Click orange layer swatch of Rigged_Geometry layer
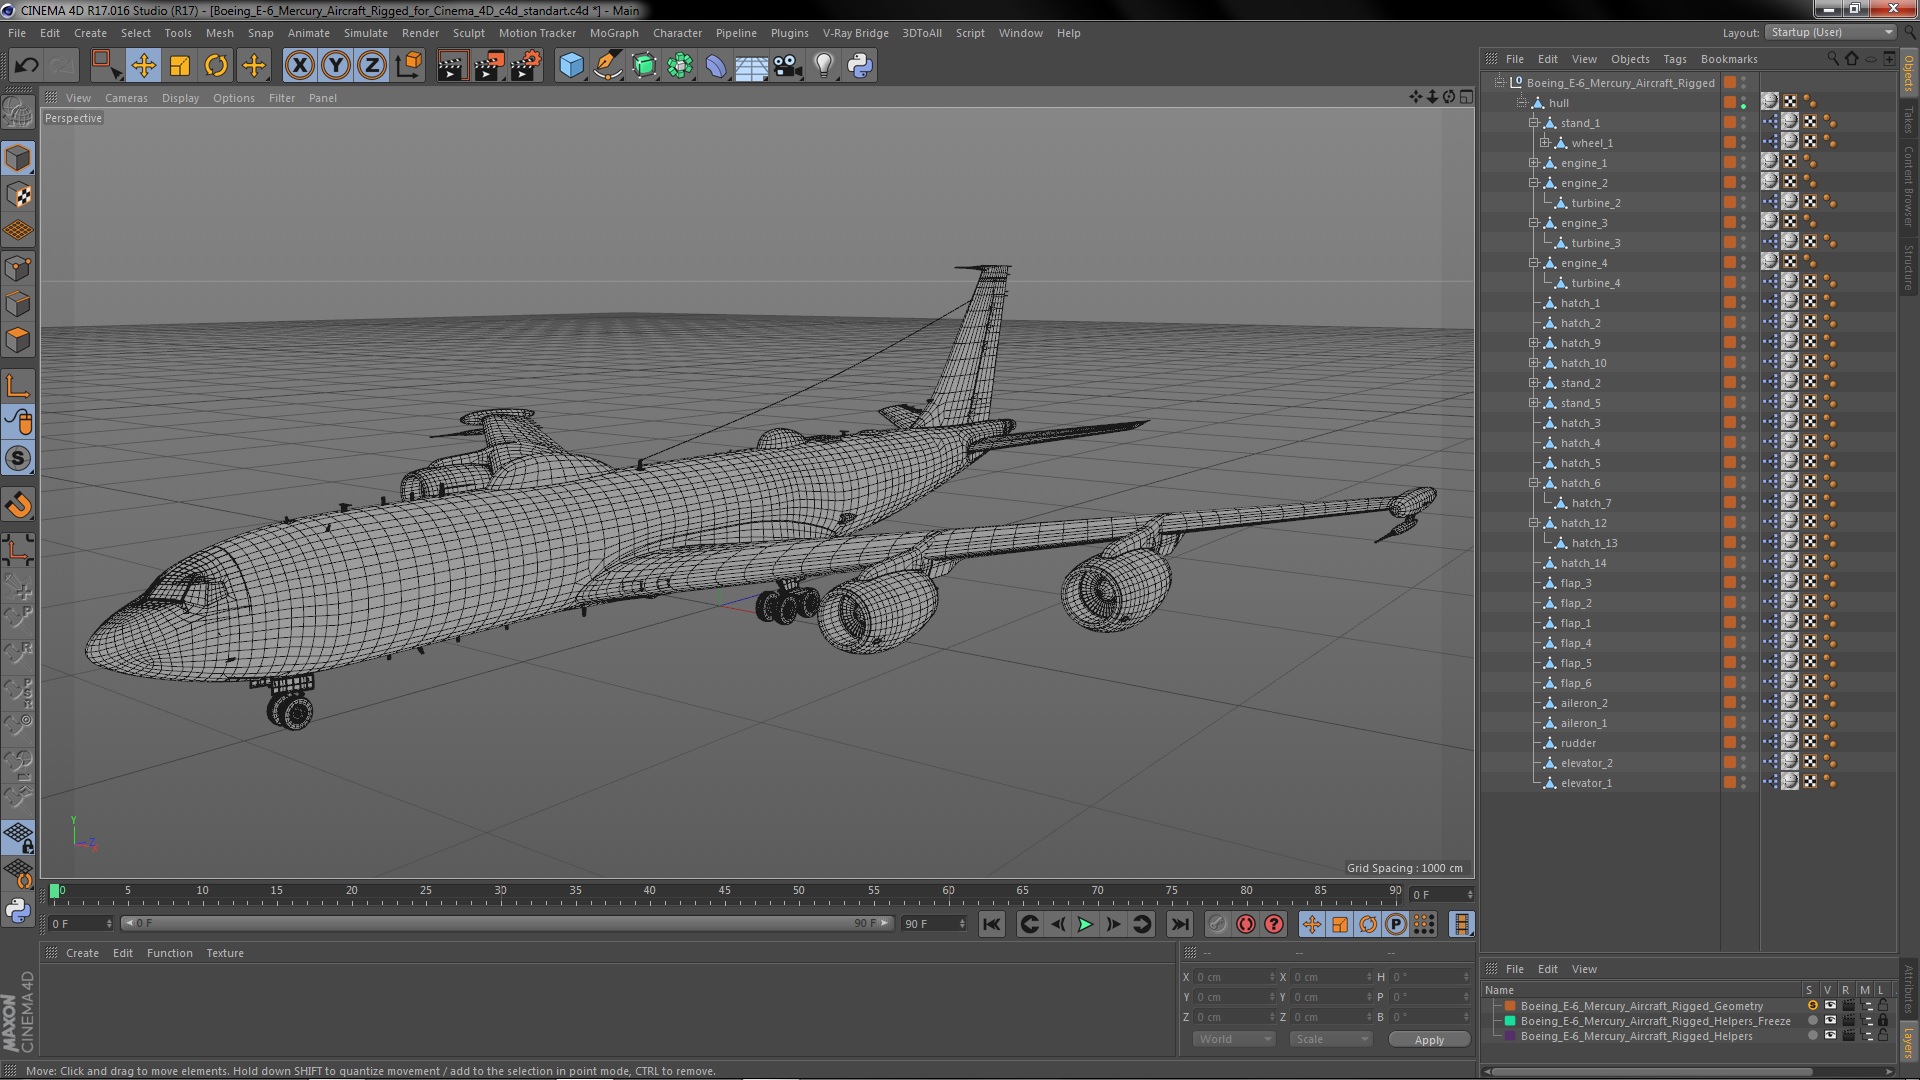Viewport: 1920px width, 1080px height. tap(1510, 1006)
